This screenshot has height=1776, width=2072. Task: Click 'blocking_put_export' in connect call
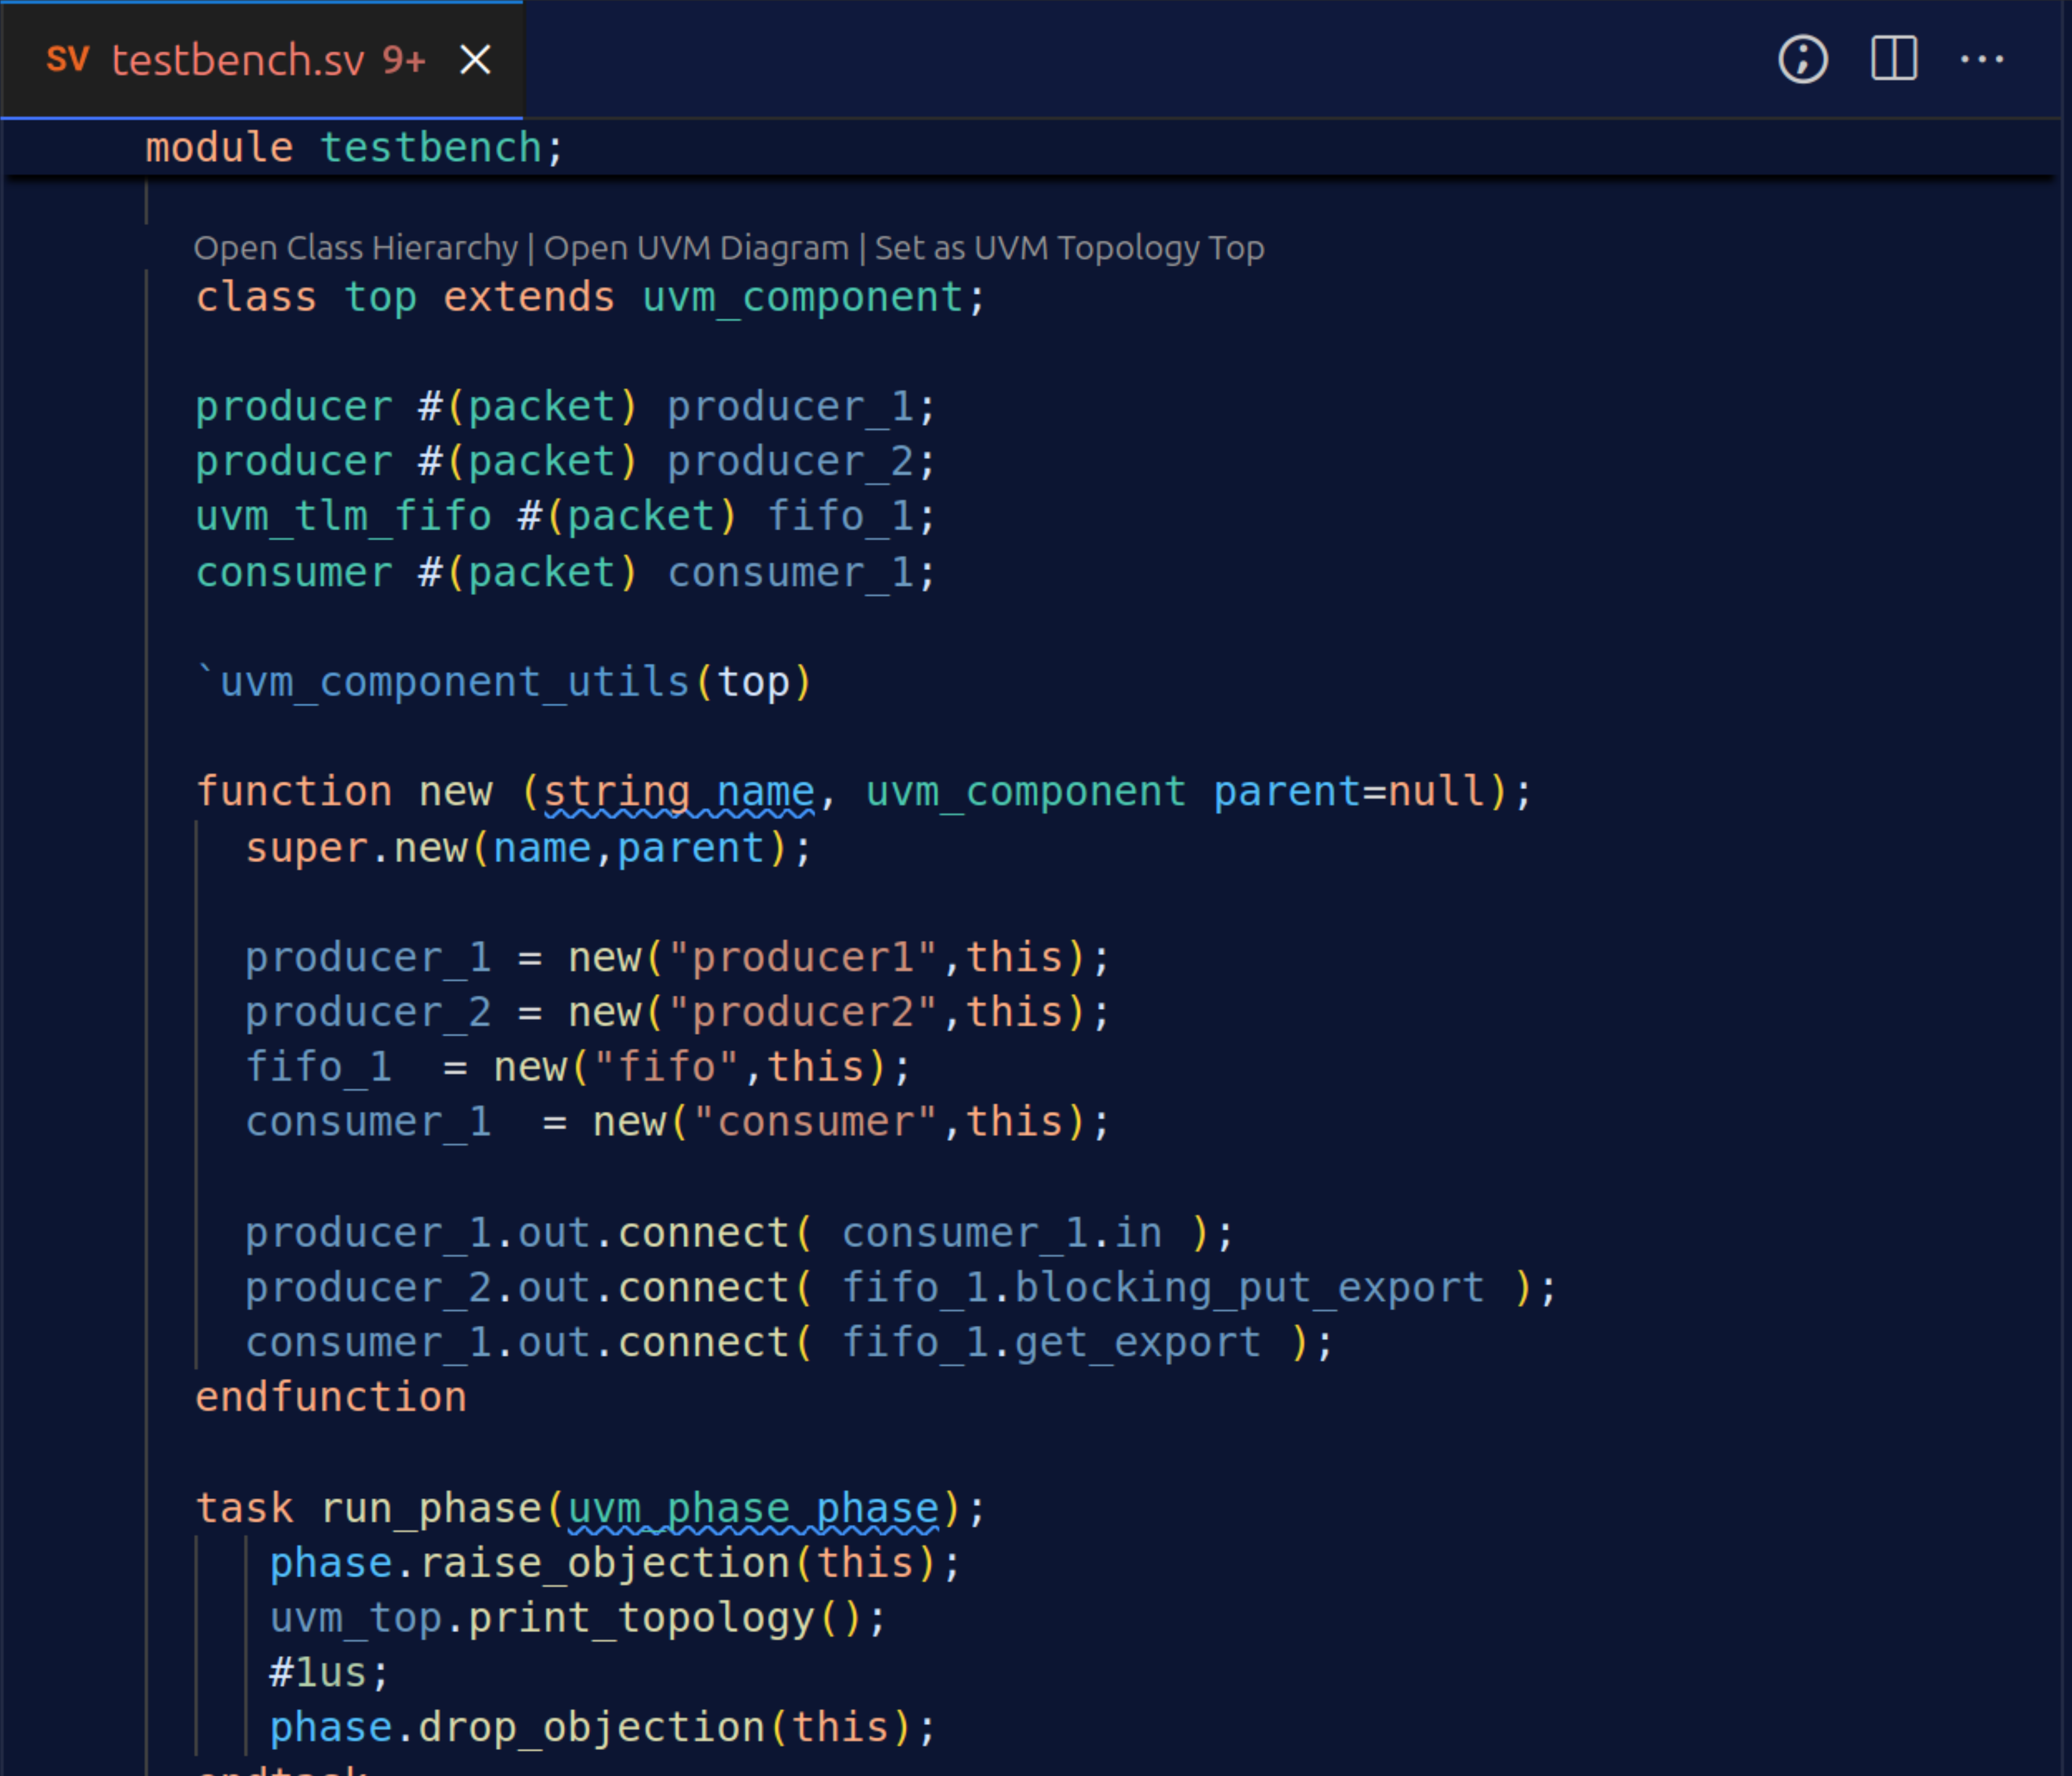click(1249, 1288)
